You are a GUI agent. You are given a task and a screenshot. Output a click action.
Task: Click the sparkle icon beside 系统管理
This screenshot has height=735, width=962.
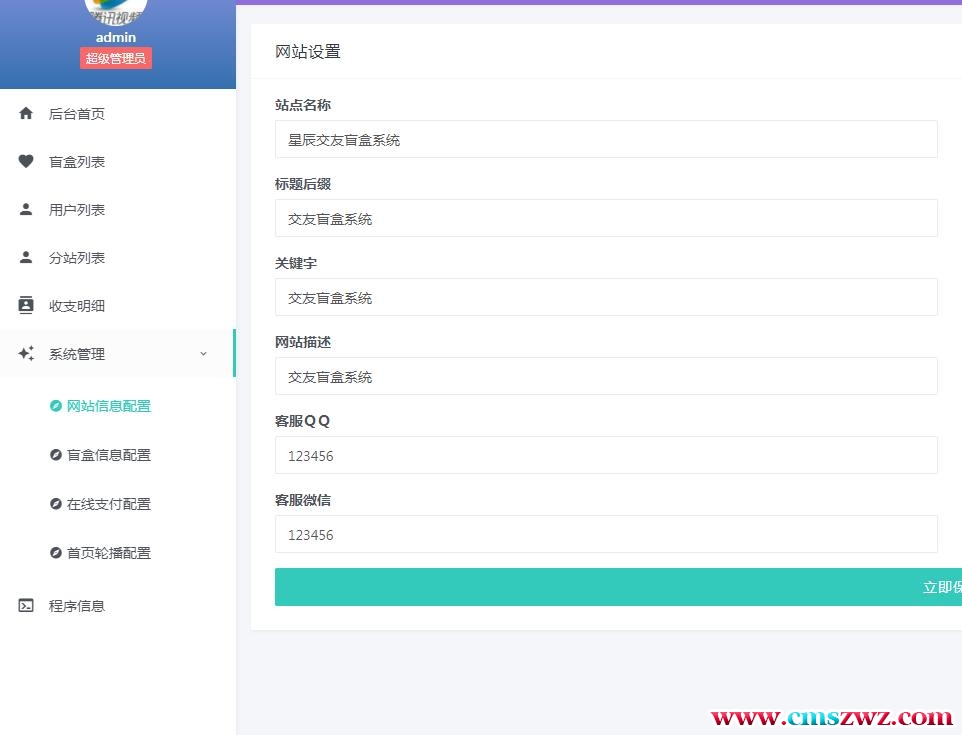(x=27, y=354)
